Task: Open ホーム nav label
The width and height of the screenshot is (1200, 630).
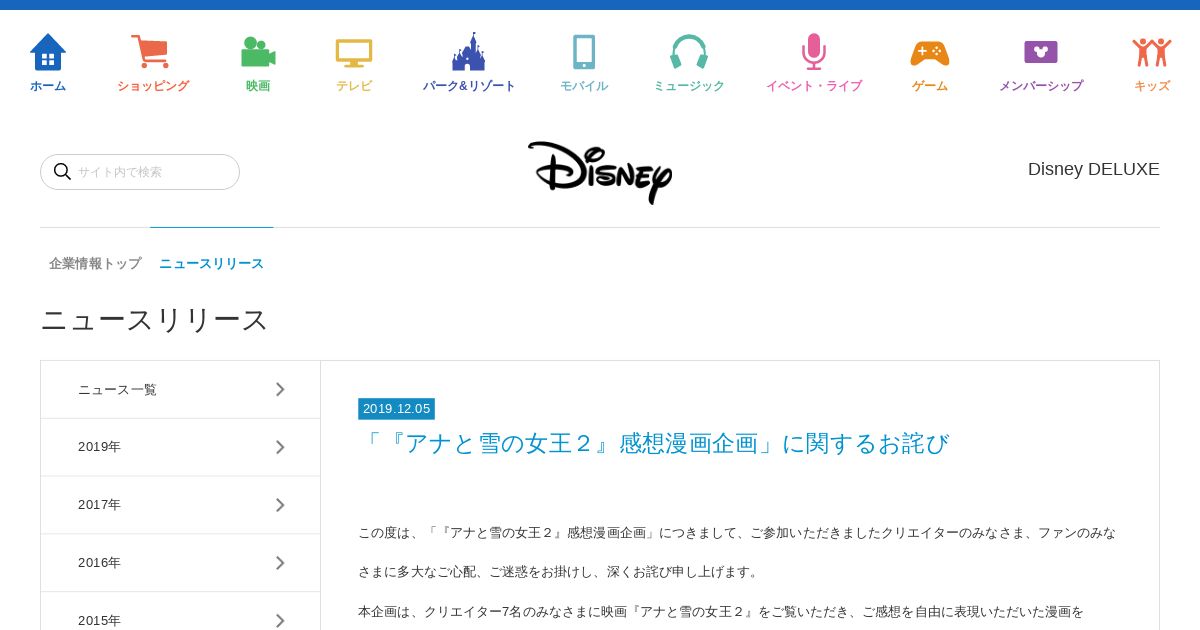Action: click(x=48, y=86)
